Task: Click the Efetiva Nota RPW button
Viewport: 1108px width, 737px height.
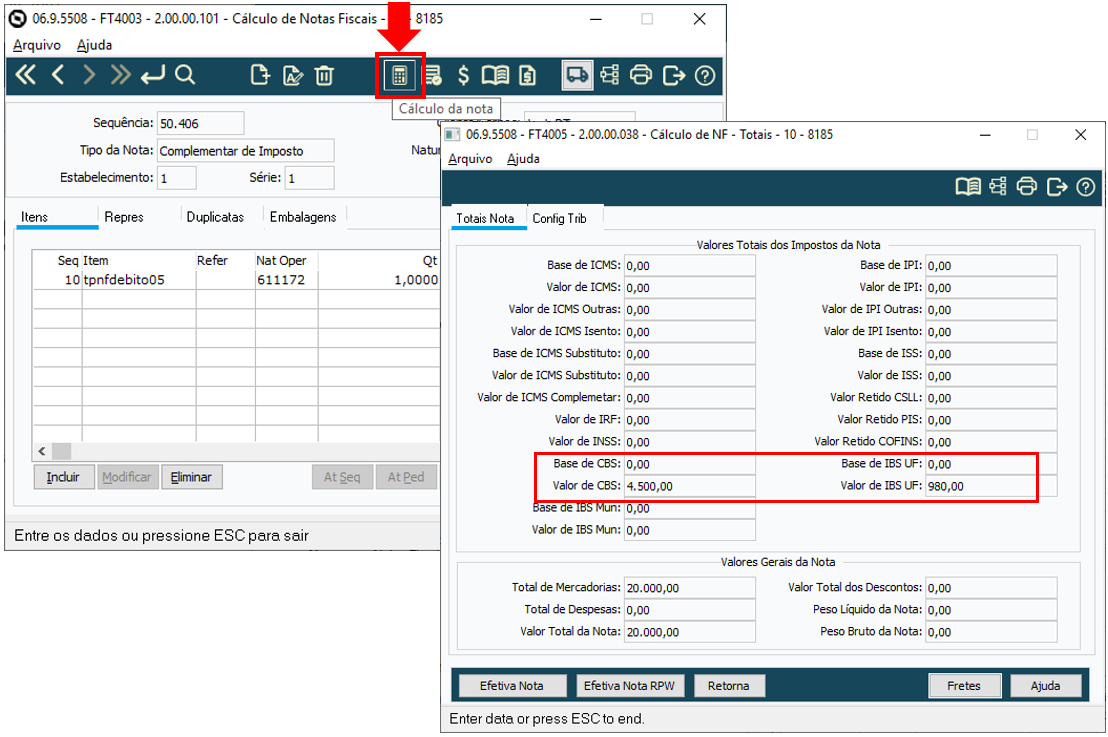Action: click(x=629, y=685)
